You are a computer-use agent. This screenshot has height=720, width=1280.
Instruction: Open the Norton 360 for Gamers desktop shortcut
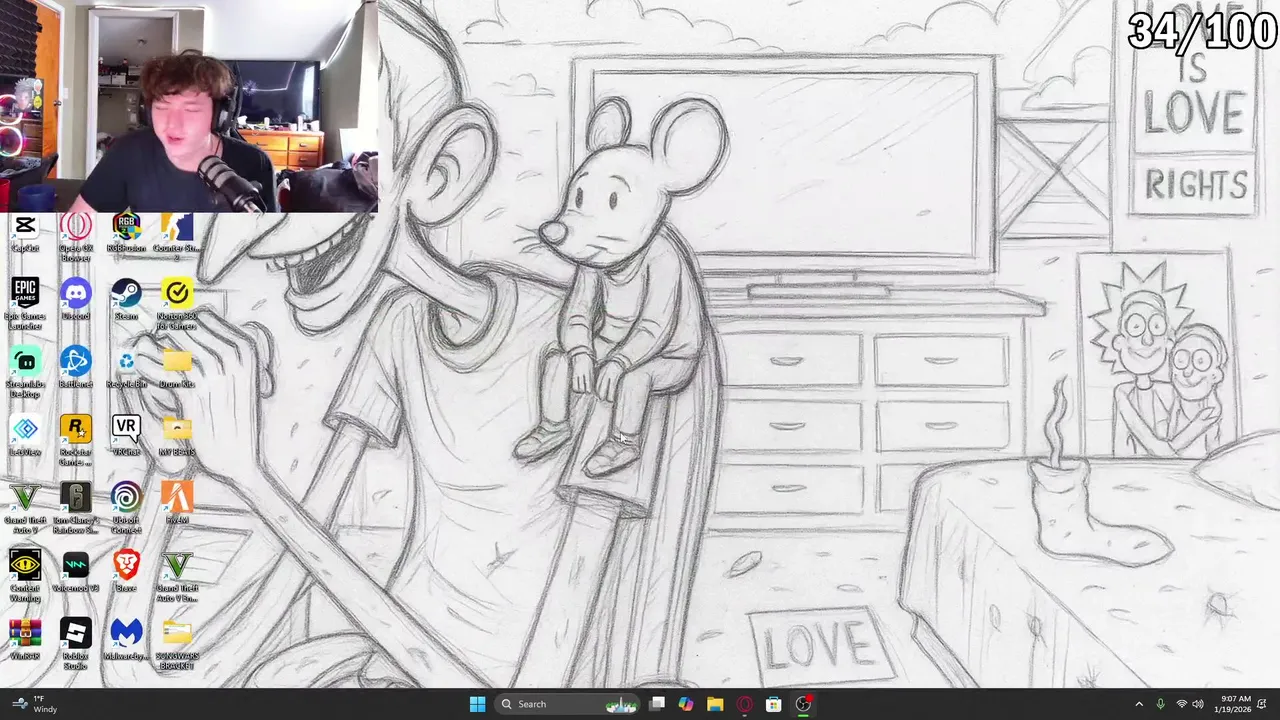[x=177, y=304]
